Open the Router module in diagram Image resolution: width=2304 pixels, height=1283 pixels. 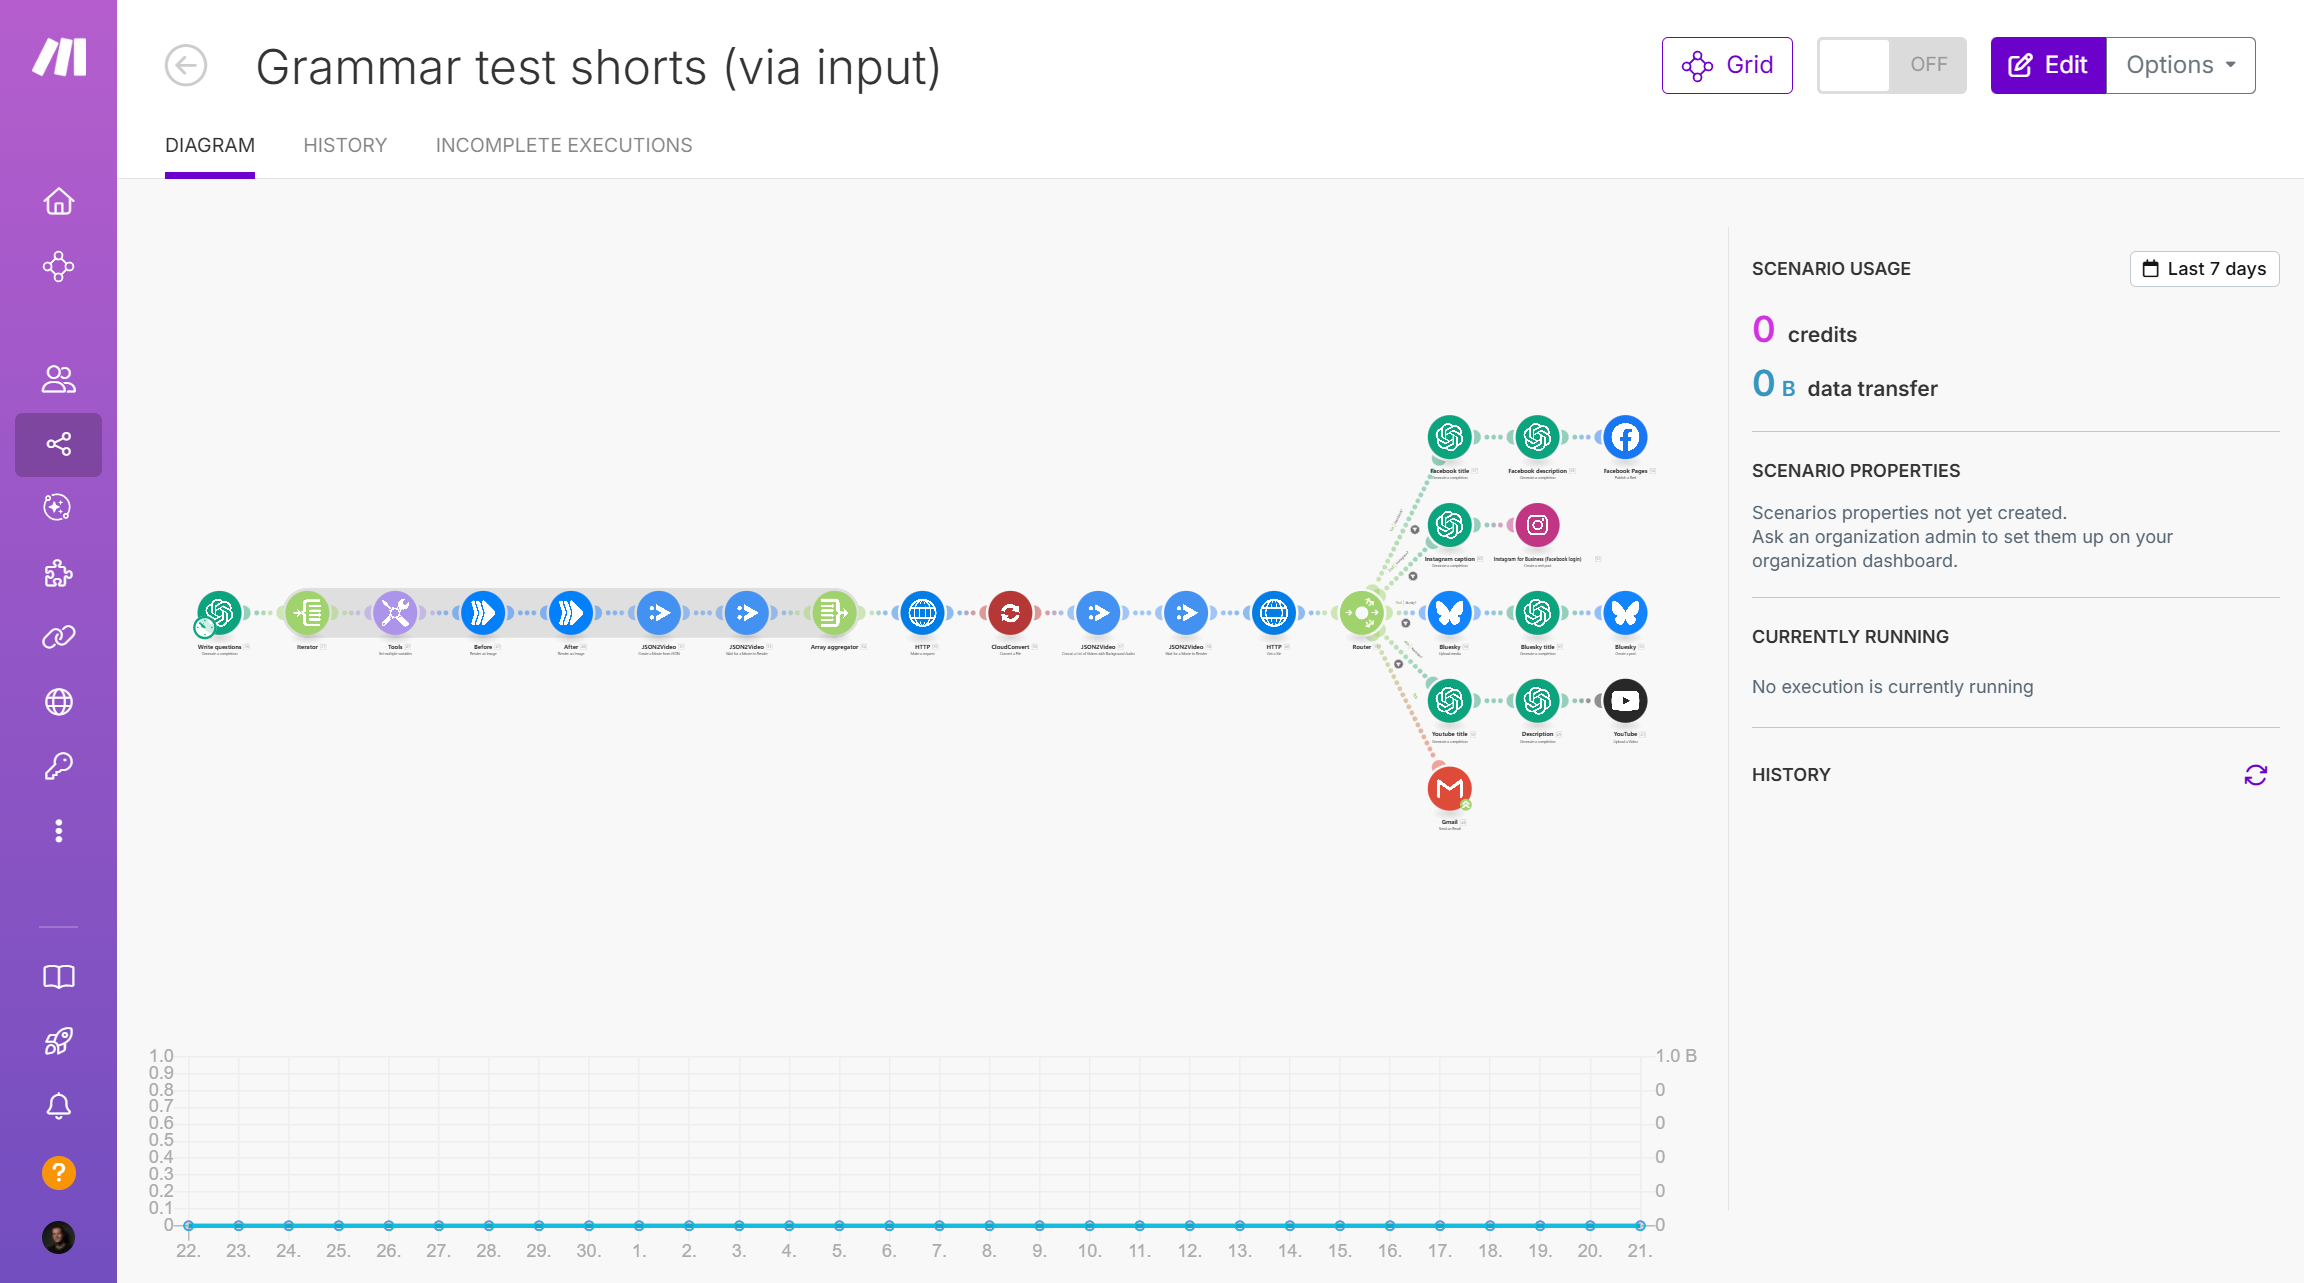click(1361, 613)
